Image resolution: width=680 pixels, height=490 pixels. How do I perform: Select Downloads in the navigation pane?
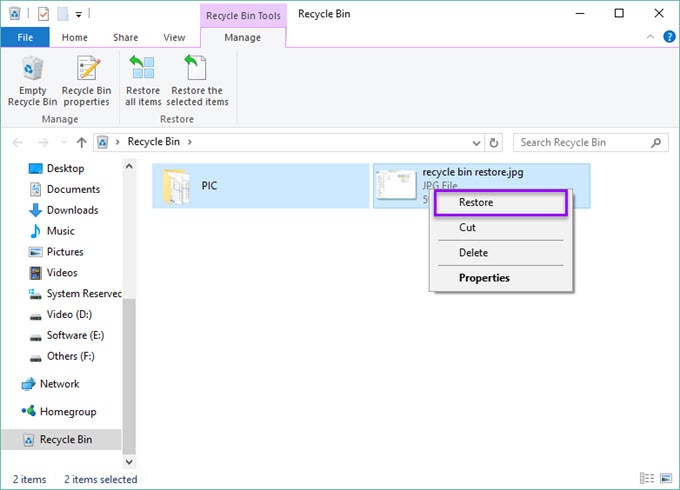point(72,210)
